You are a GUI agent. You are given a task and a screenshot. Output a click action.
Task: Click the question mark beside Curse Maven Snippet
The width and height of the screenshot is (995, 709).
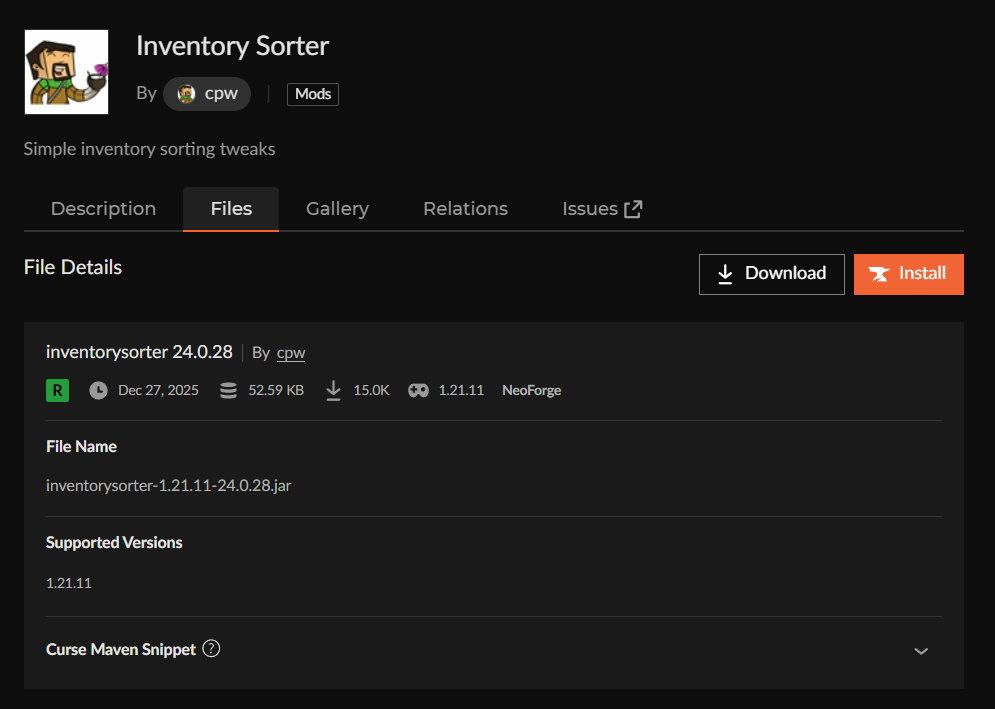(211, 649)
